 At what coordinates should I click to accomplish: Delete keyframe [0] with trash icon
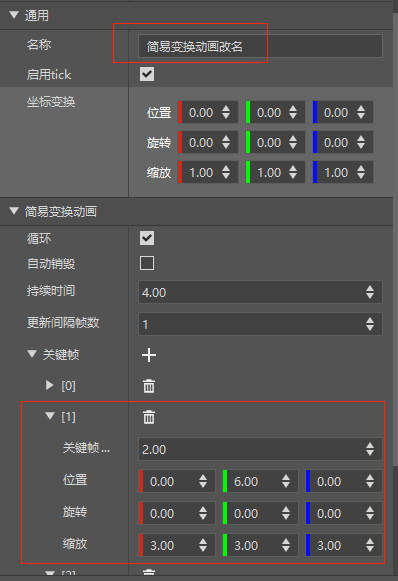(149, 386)
